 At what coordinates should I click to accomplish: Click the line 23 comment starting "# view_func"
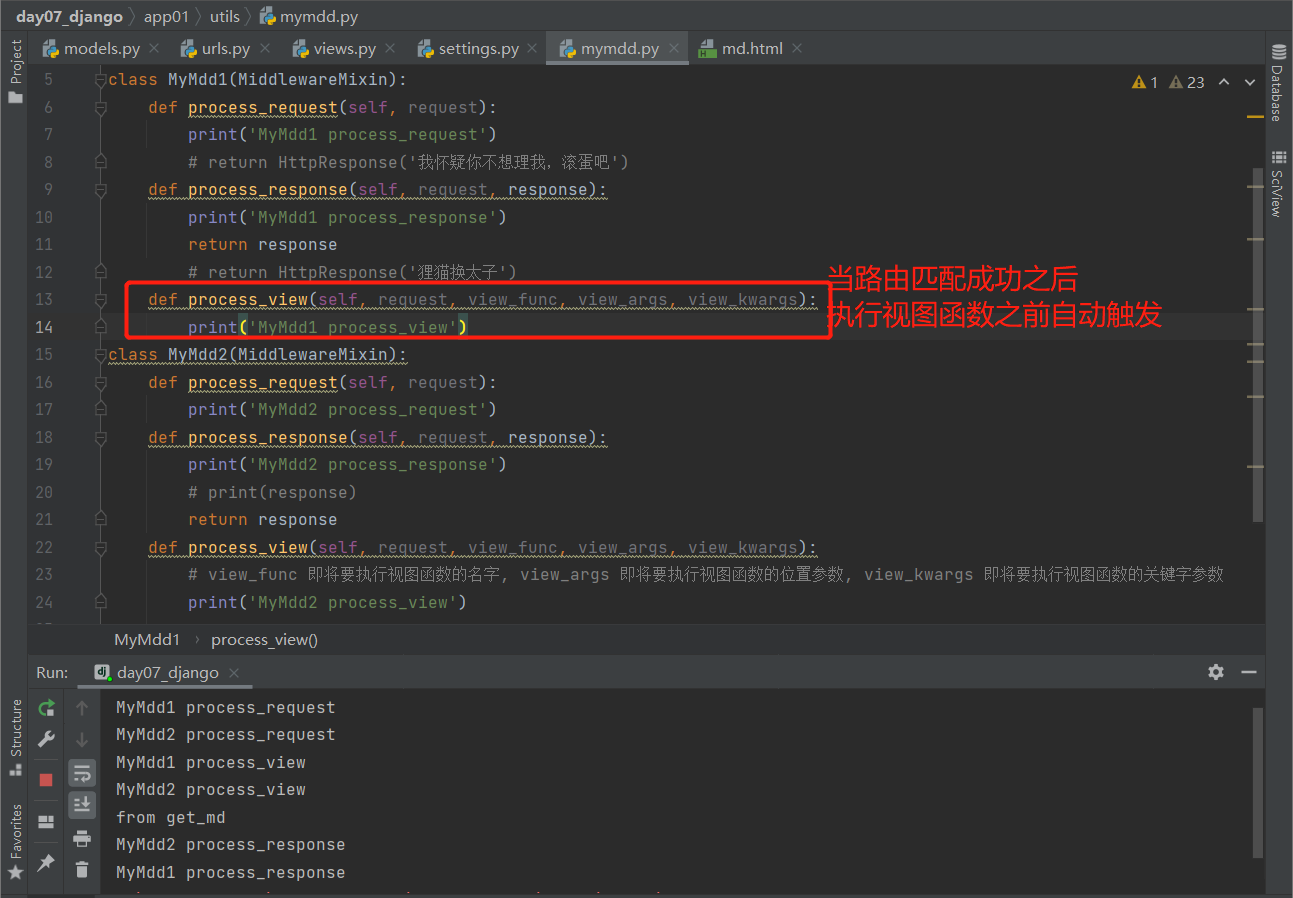tap(706, 574)
